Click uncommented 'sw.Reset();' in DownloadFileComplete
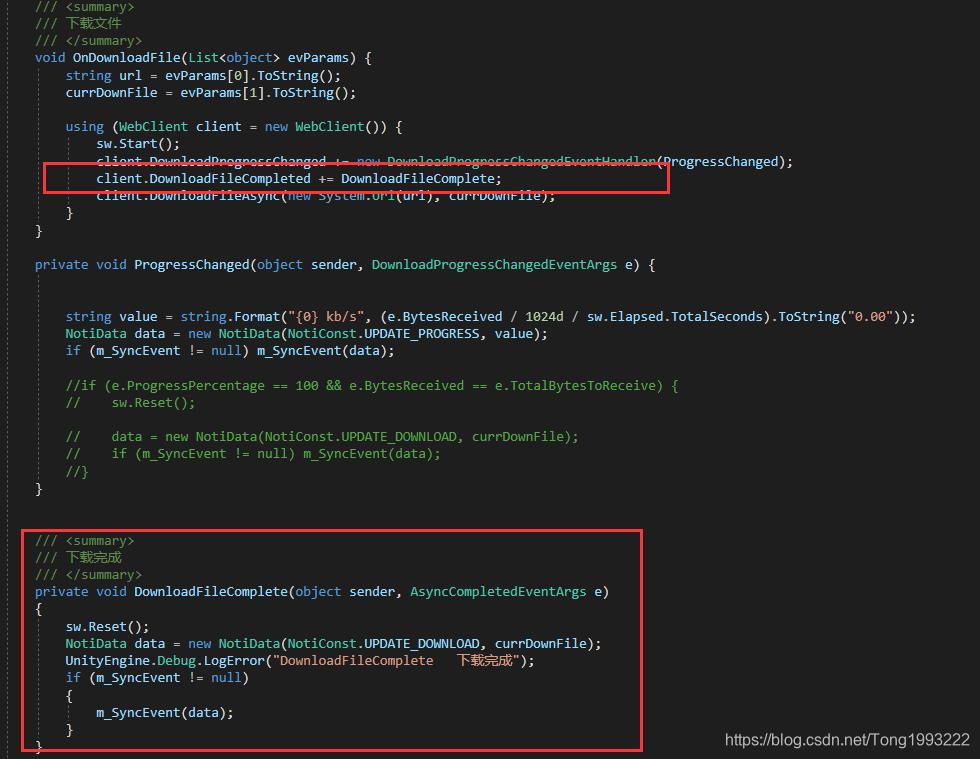 [108, 626]
